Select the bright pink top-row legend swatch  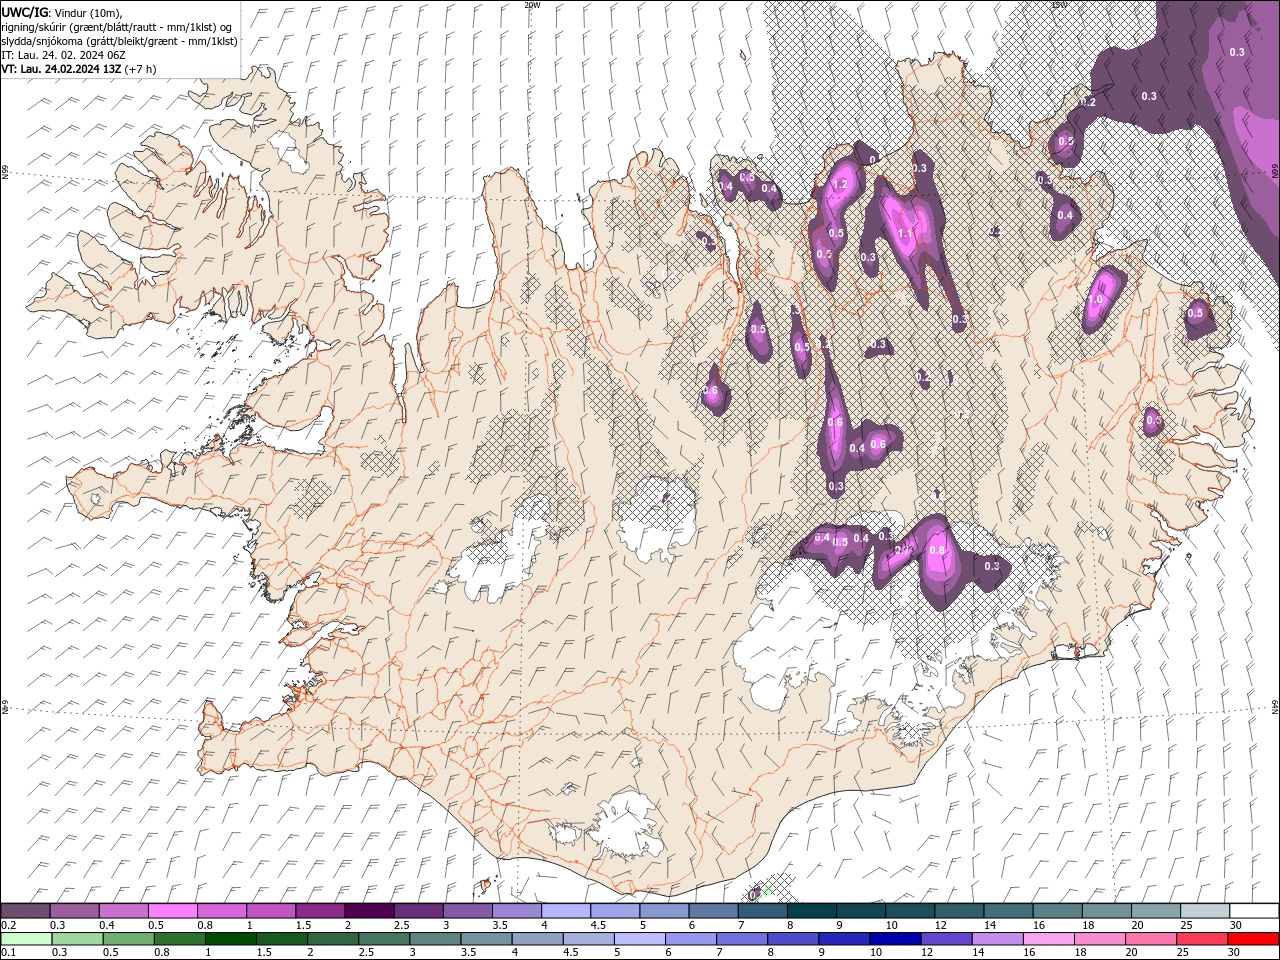172,911
